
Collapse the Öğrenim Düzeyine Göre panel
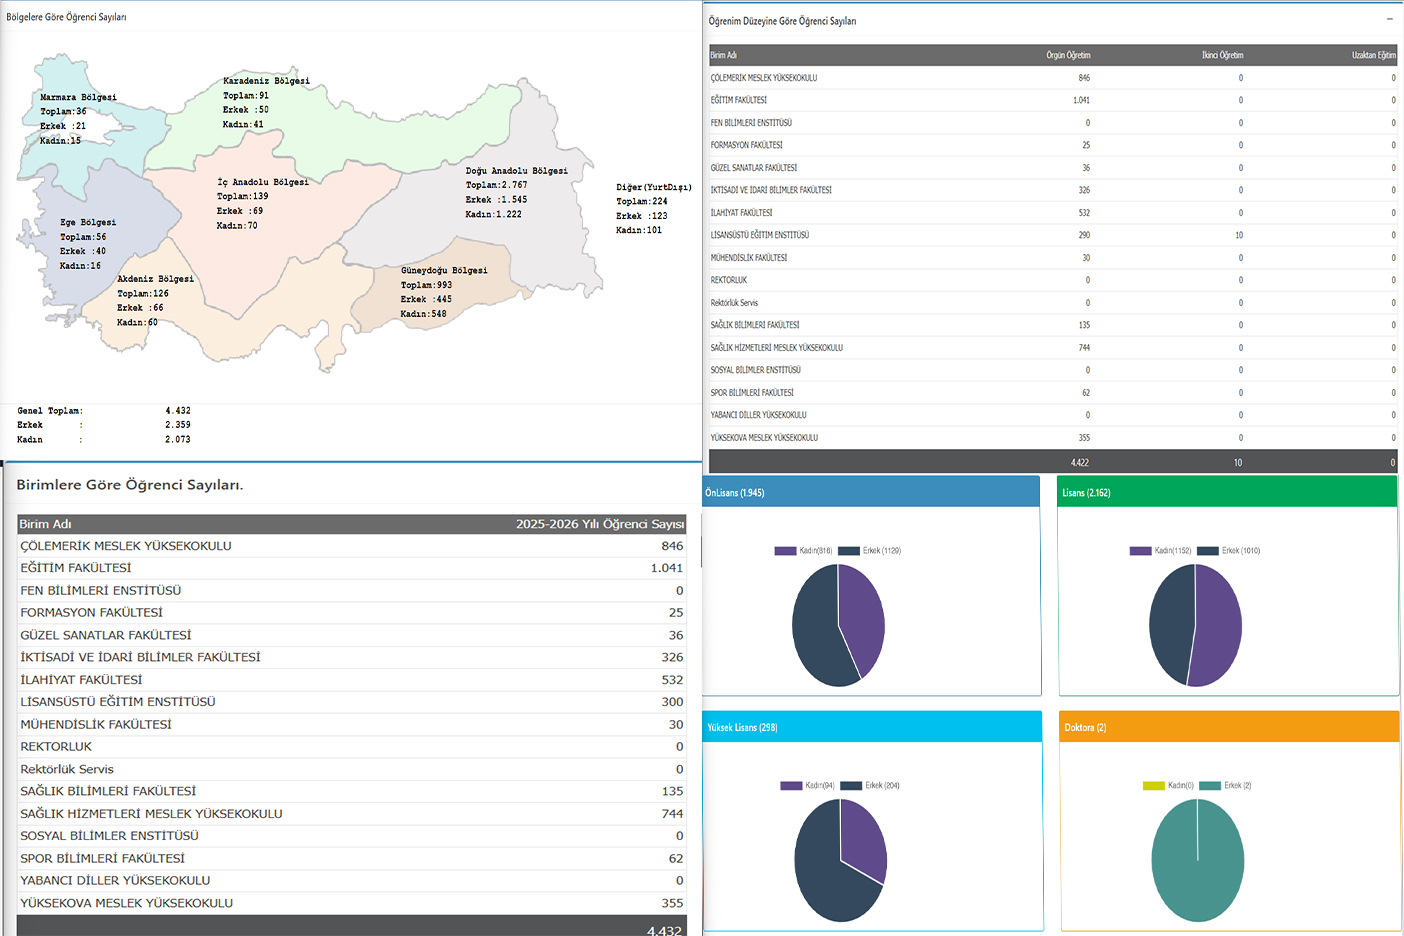click(1389, 20)
